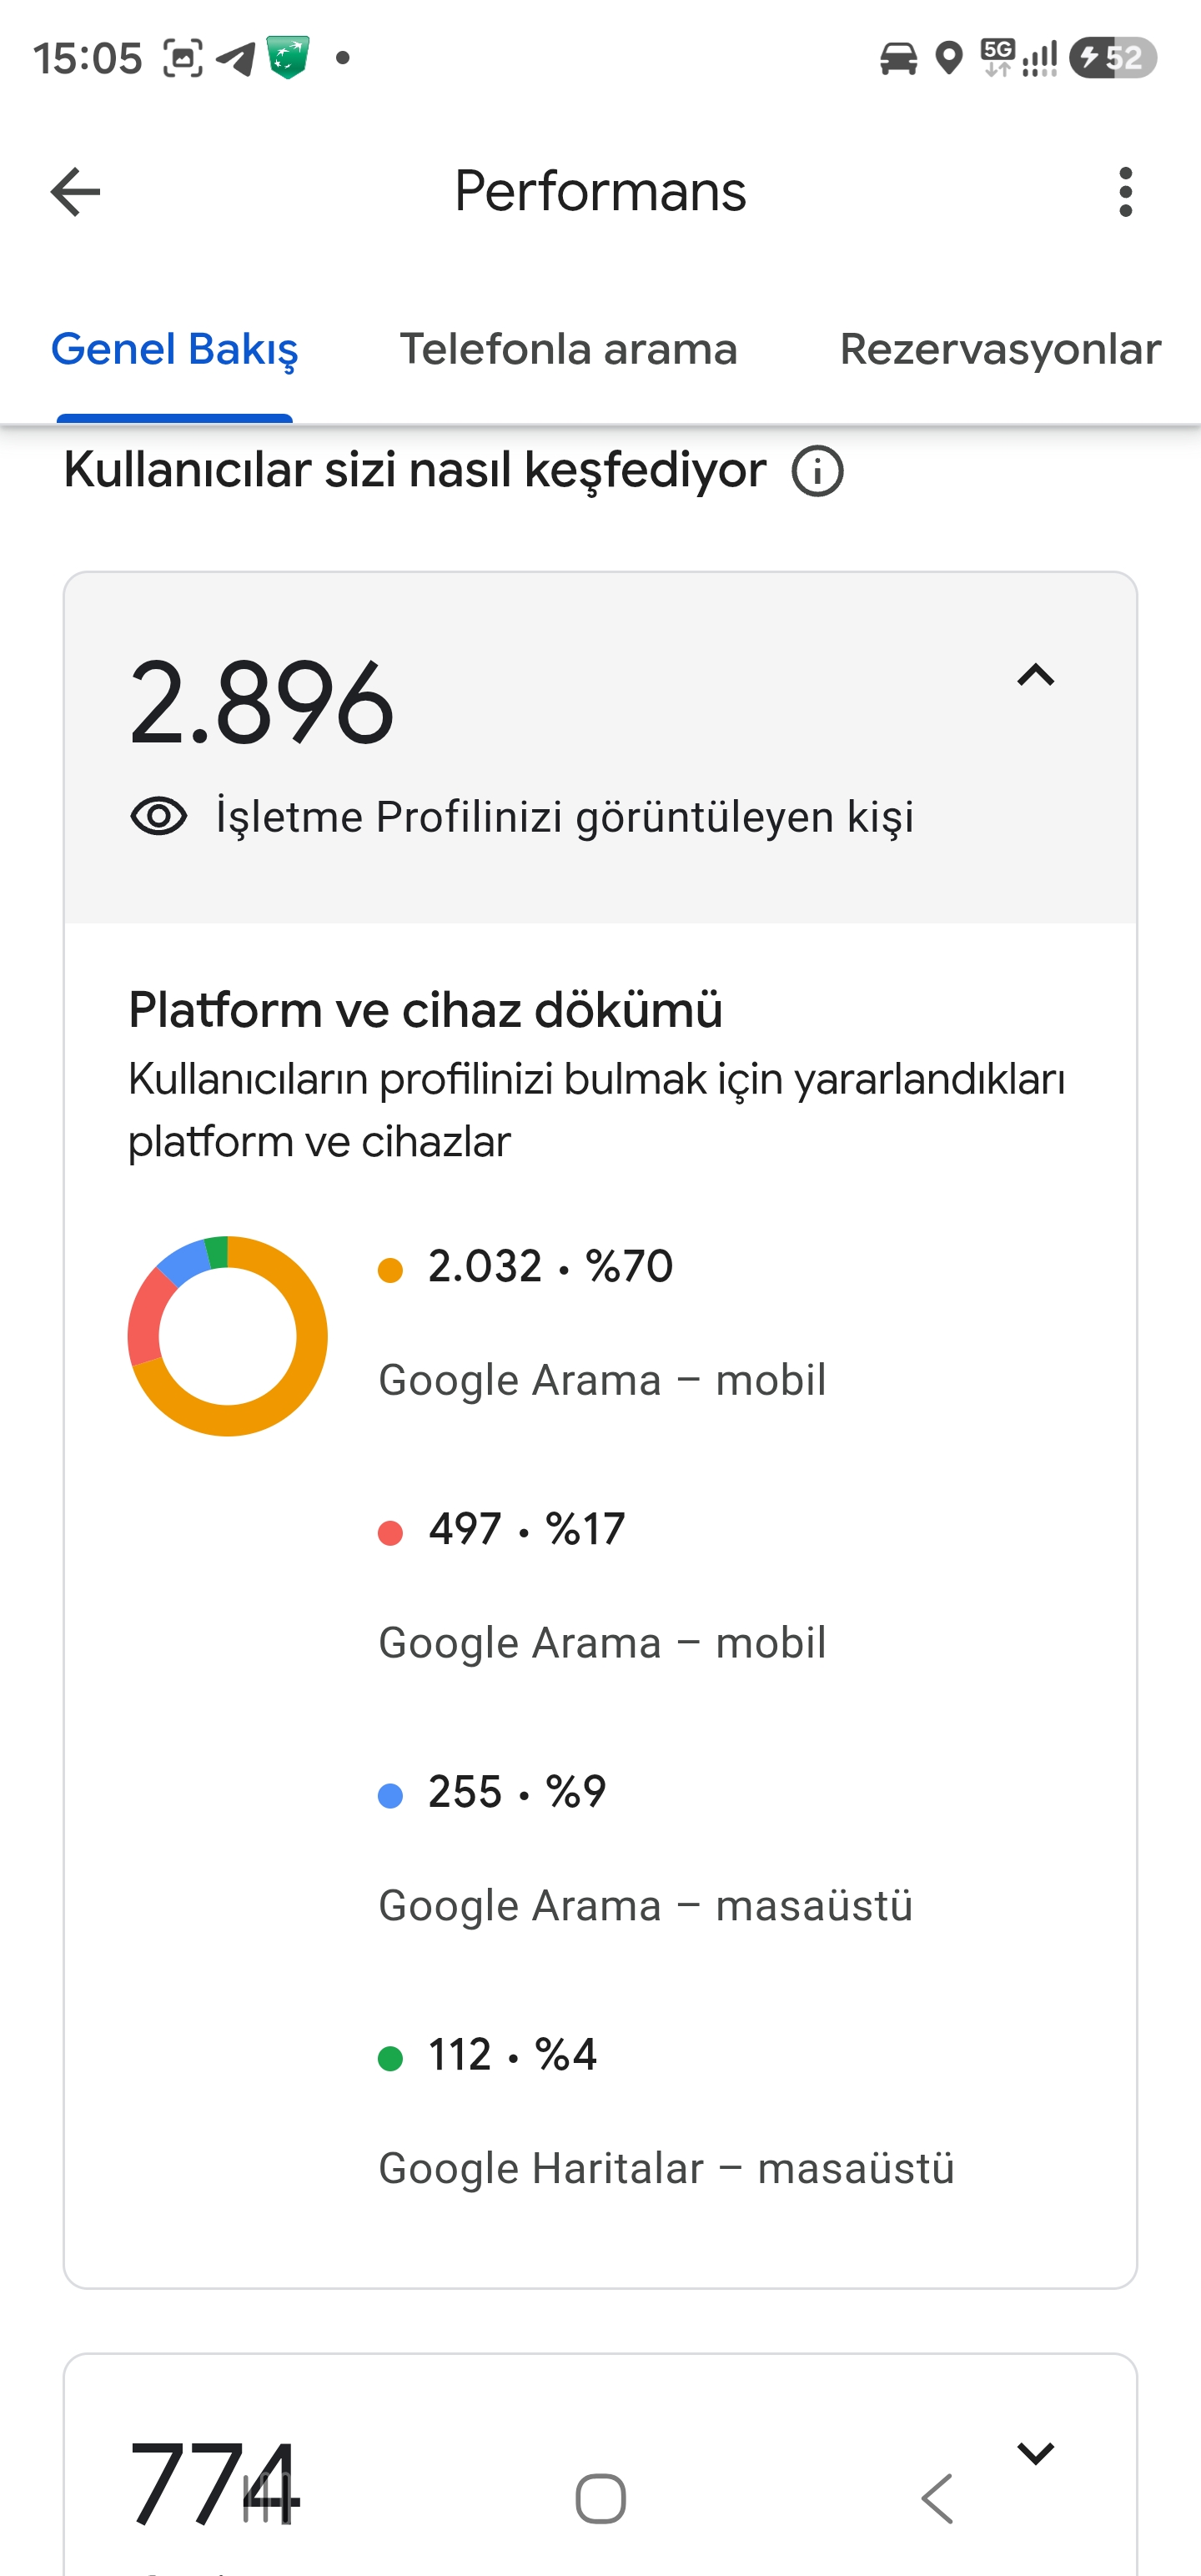
Task: Open the Android recent apps button
Action: pyautogui.click(x=268, y=2499)
